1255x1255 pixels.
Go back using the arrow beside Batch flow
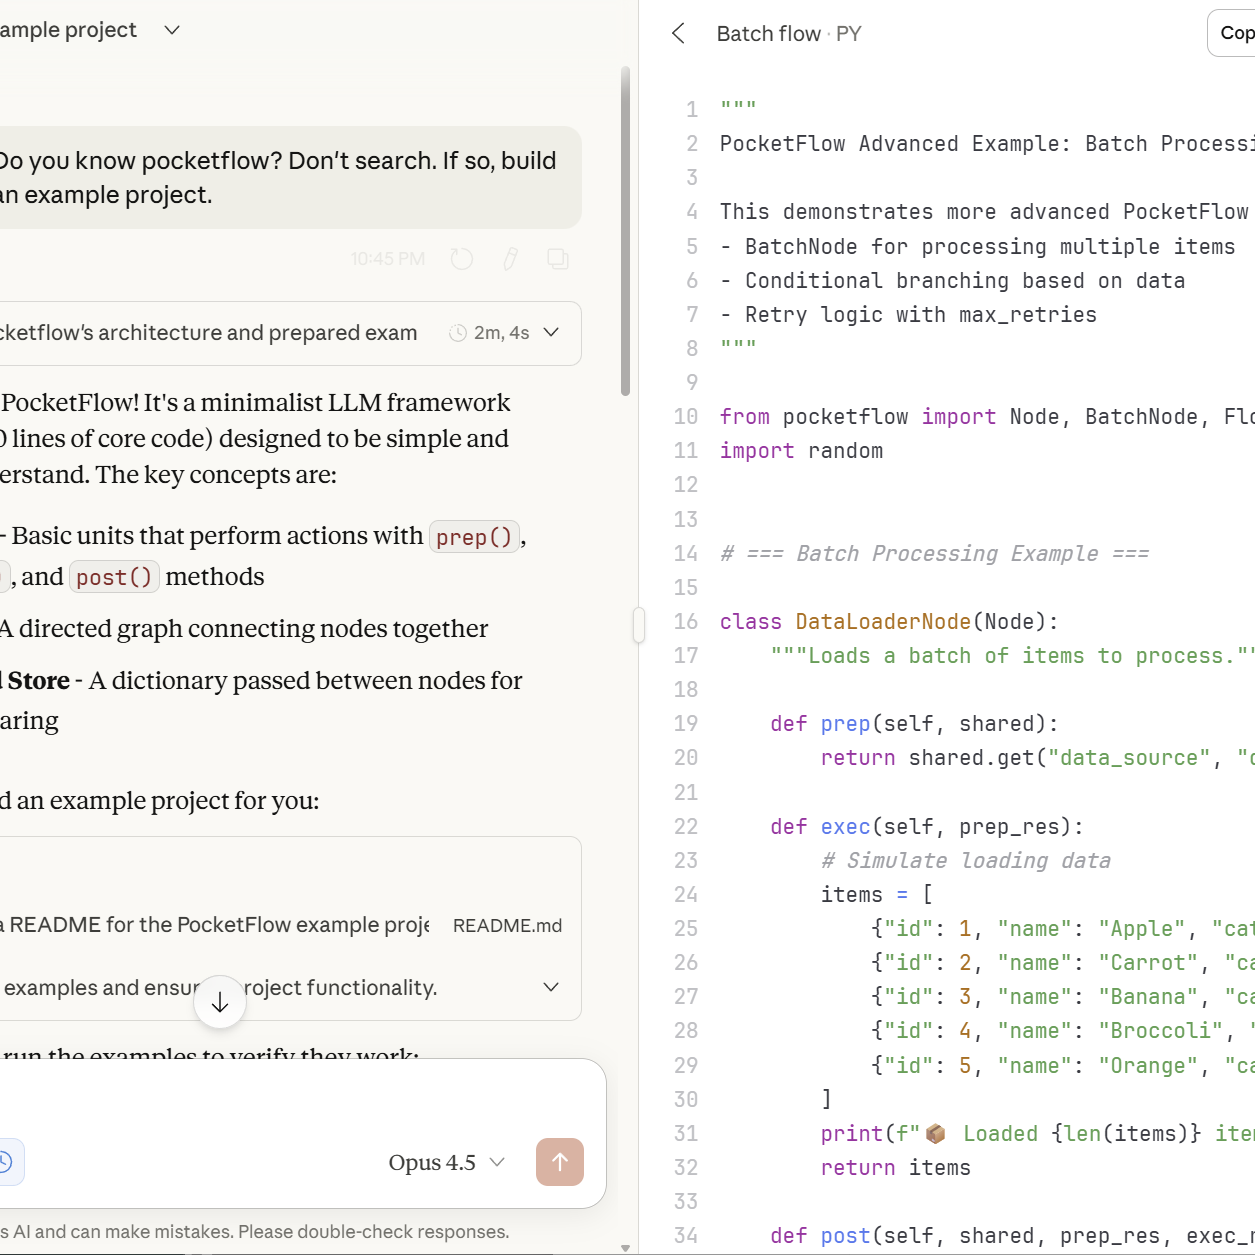click(678, 34)
